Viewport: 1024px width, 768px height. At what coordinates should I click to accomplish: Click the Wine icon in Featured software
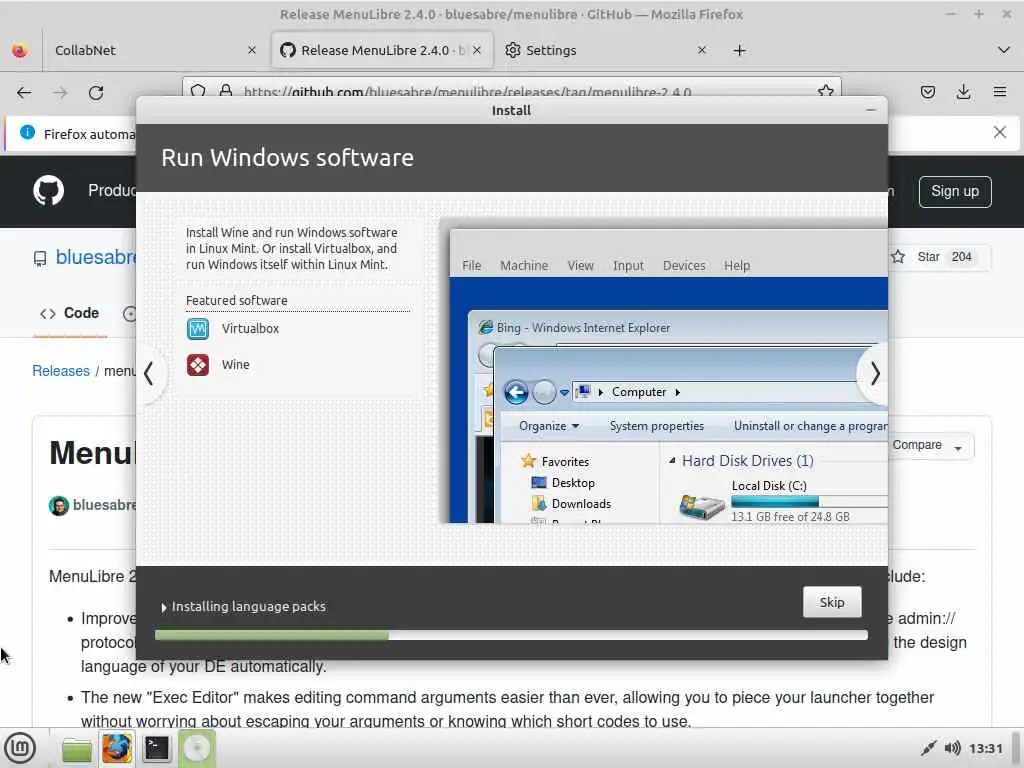198,365
